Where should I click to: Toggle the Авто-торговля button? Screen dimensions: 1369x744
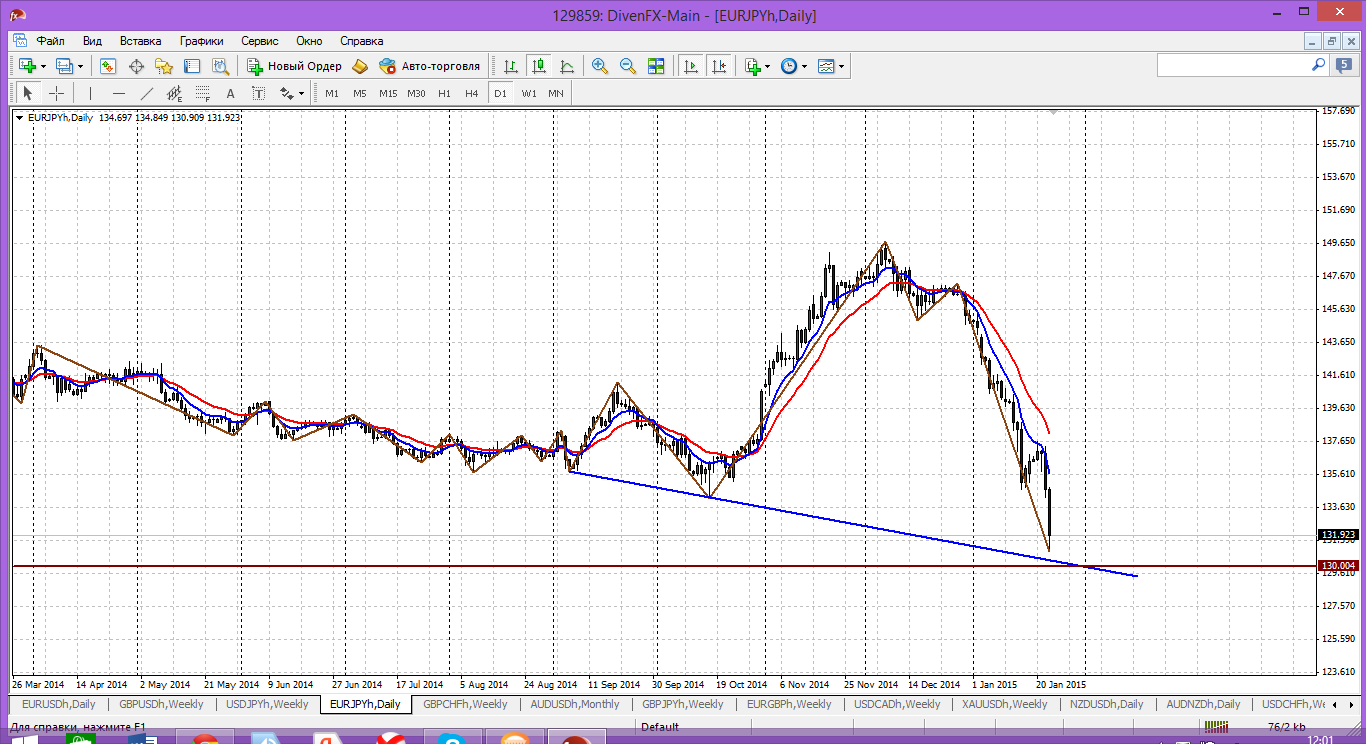429,66
